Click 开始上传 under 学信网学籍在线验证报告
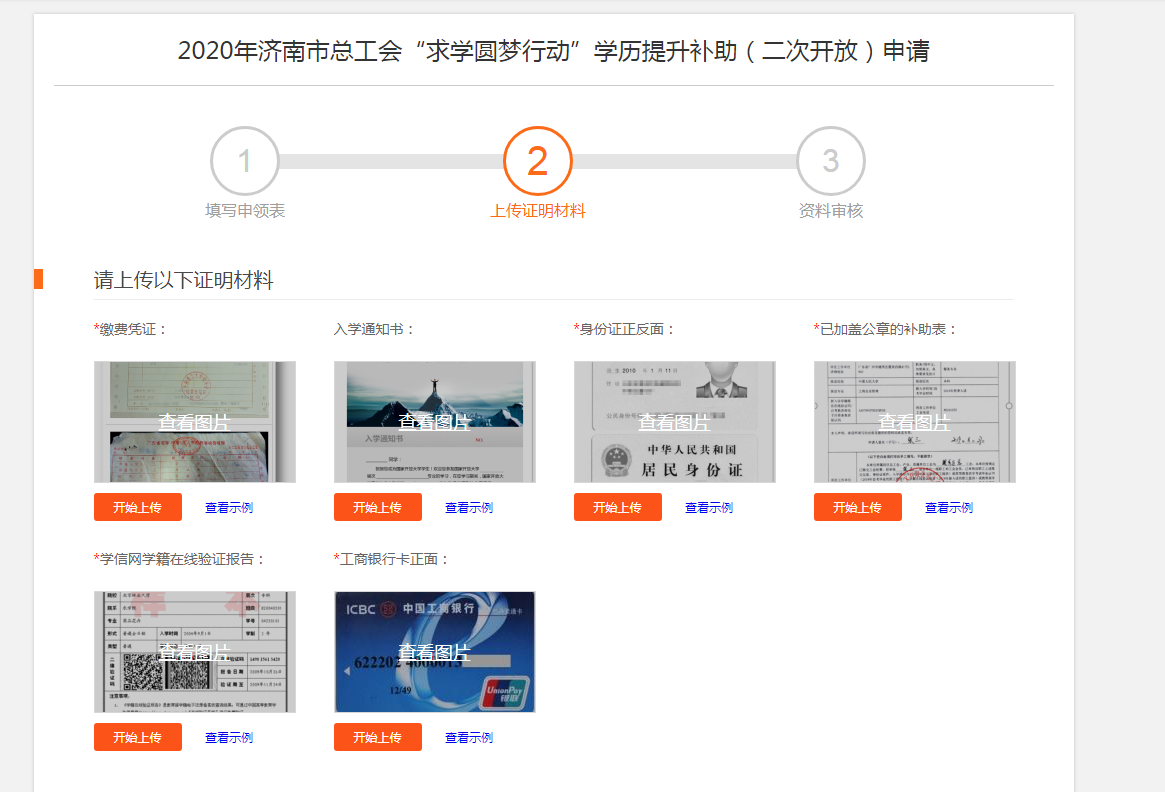Screen dimensions: 1165x792 coord(138,737)
